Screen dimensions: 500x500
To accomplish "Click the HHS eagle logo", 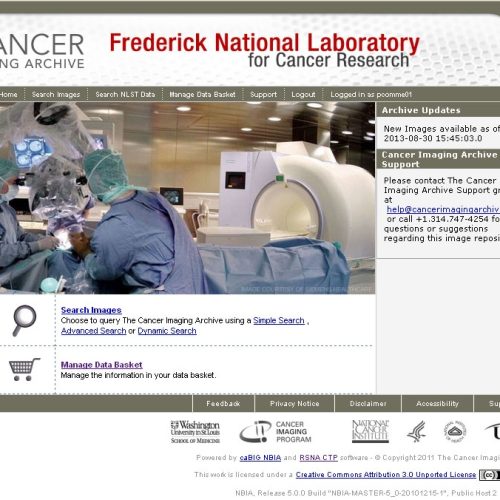I will tap(416, 431).
